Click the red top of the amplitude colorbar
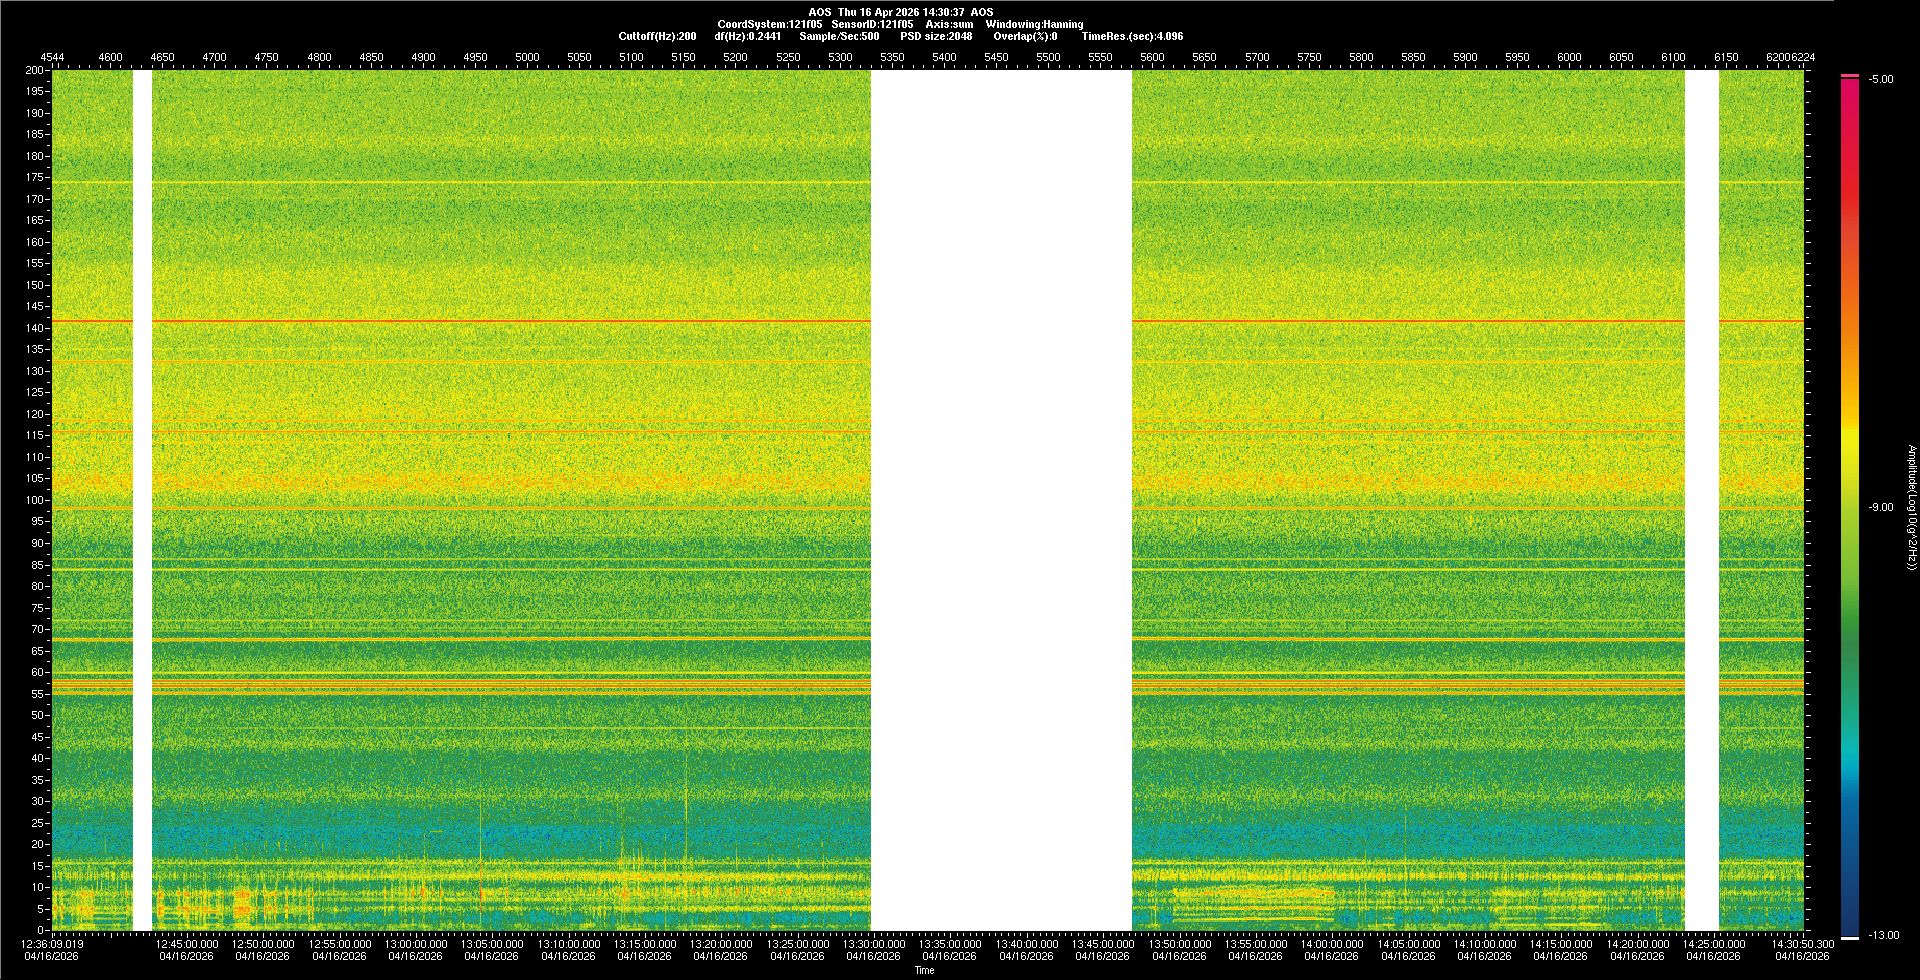1920x980 pixels. (x=1849, y=78)
